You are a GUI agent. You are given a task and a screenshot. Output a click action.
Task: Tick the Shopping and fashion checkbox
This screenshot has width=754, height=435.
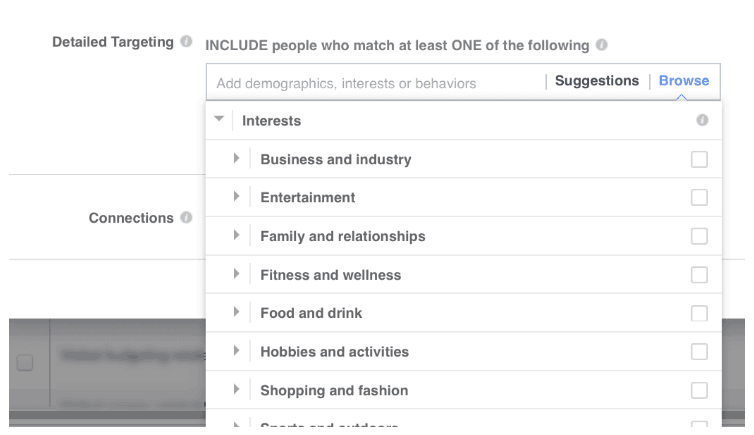(699, 390)
